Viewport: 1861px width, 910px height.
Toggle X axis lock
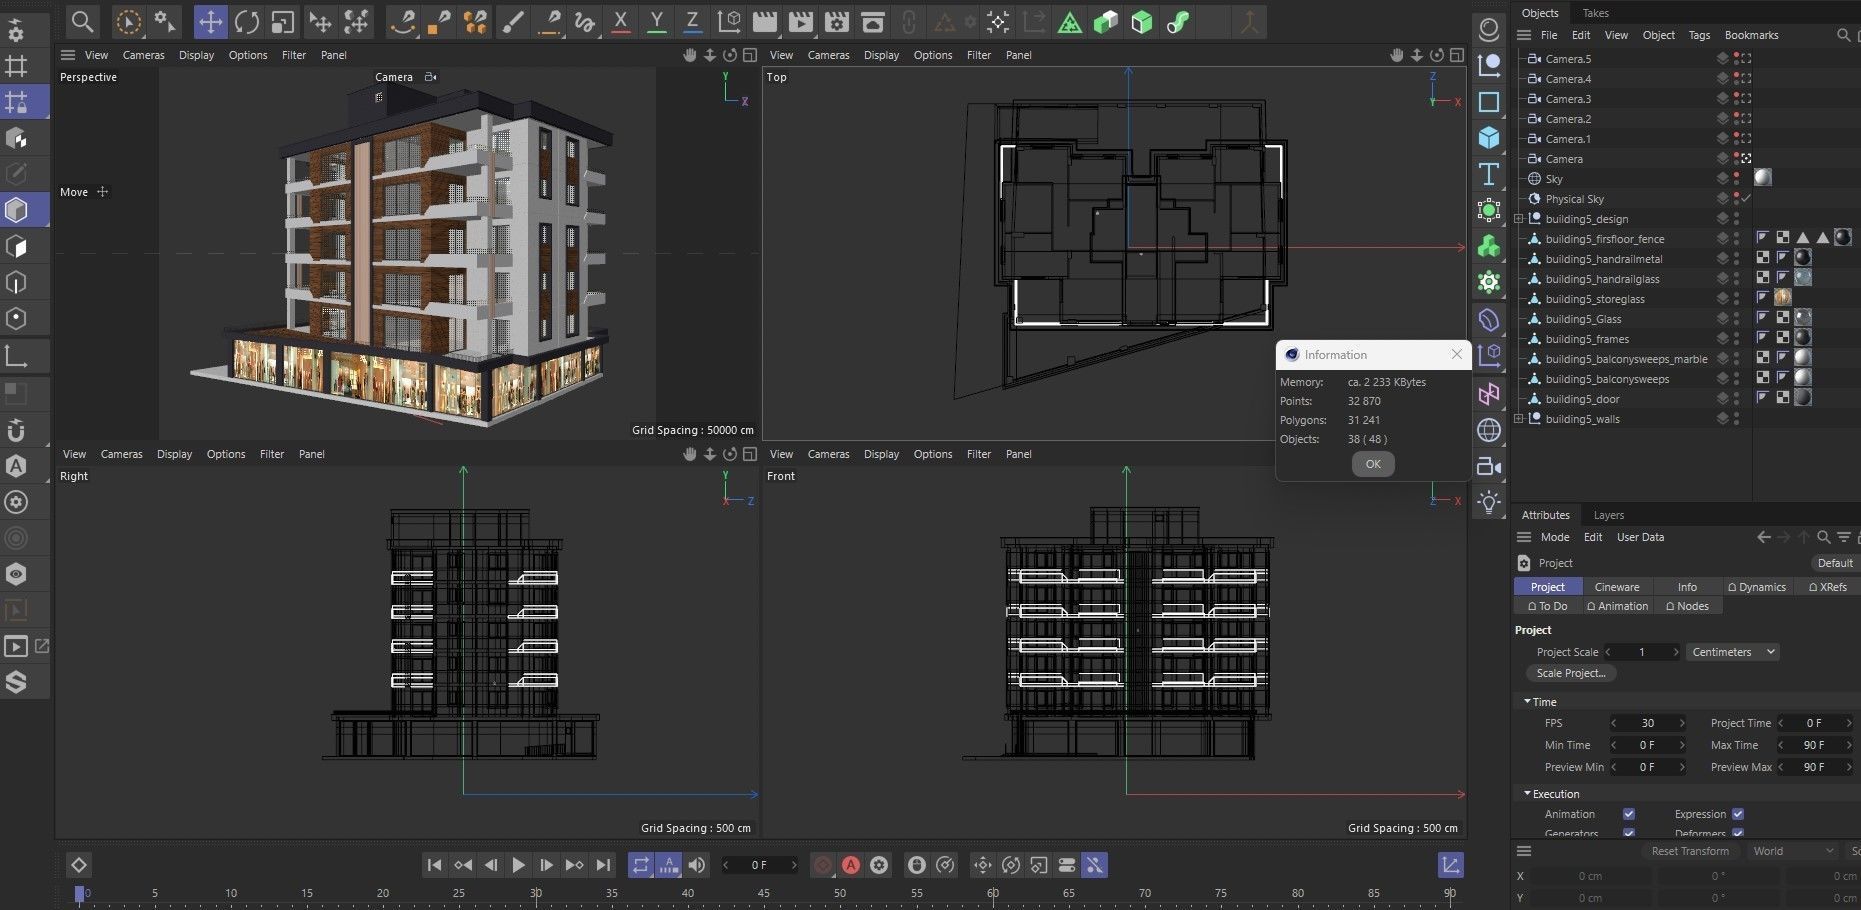coord(621,21)
